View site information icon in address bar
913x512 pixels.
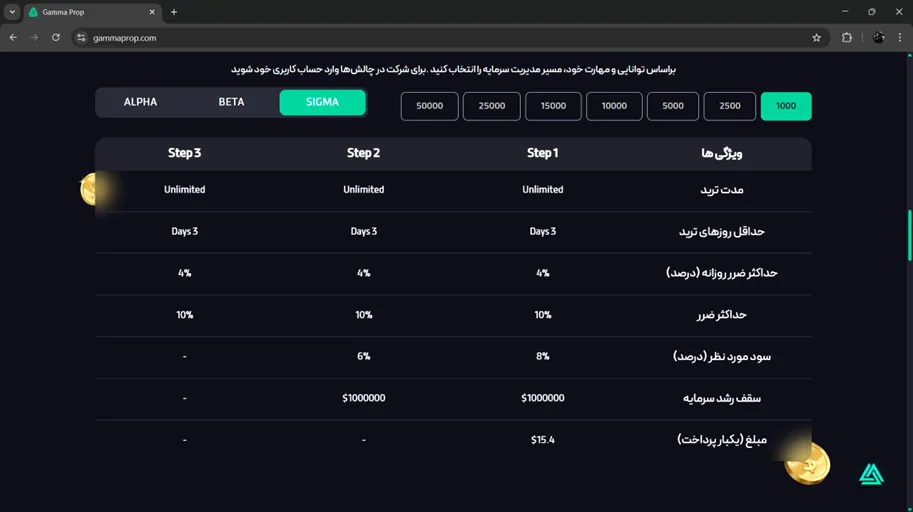(x=81, y=38)
